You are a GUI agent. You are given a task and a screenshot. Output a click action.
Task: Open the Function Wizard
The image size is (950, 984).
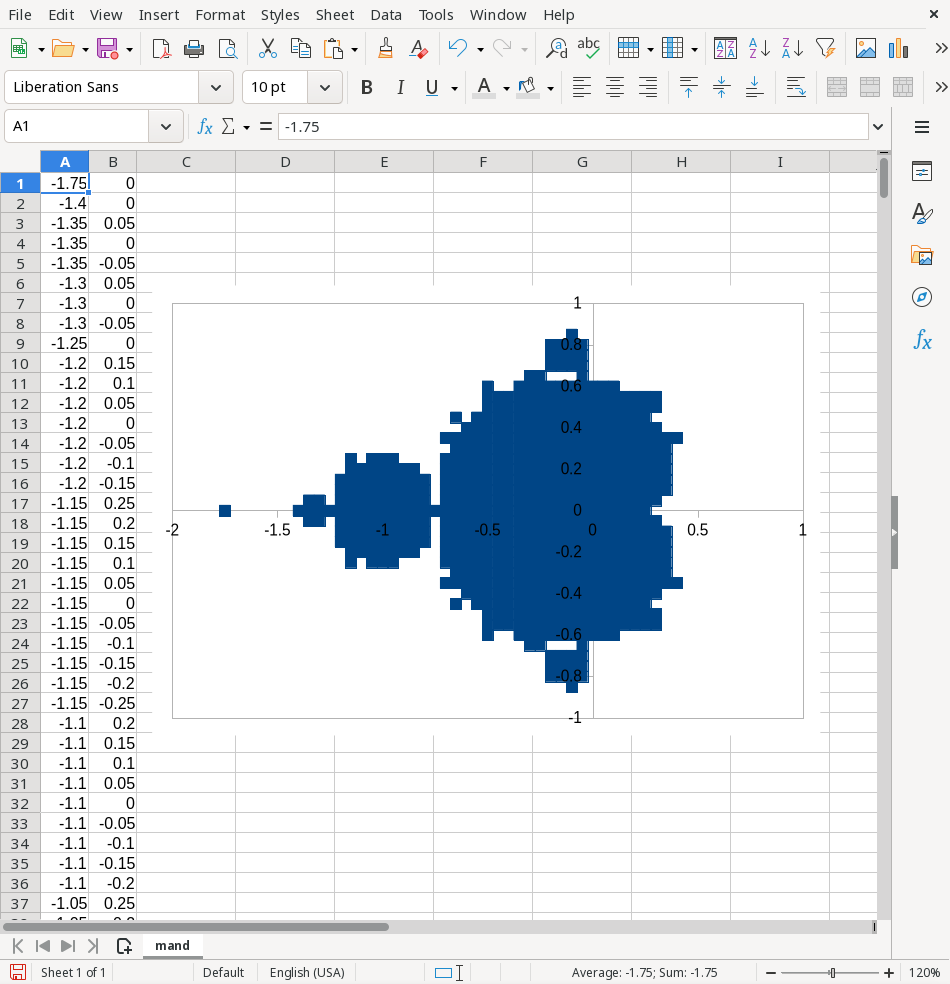[205, 127]
